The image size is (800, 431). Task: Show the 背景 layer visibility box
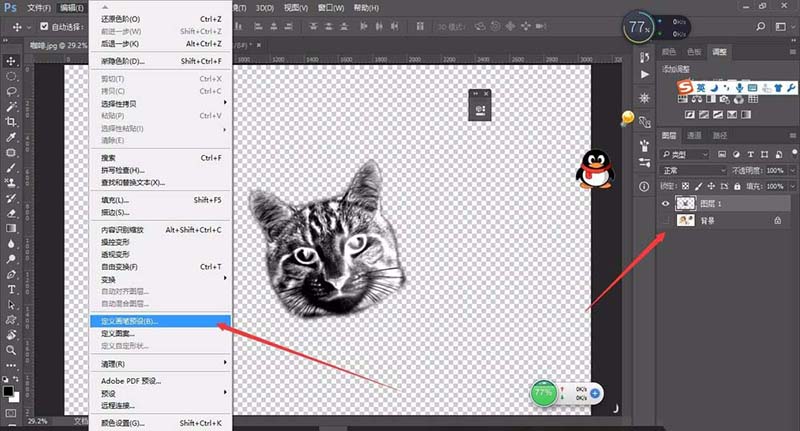click(x=665, y=220)
